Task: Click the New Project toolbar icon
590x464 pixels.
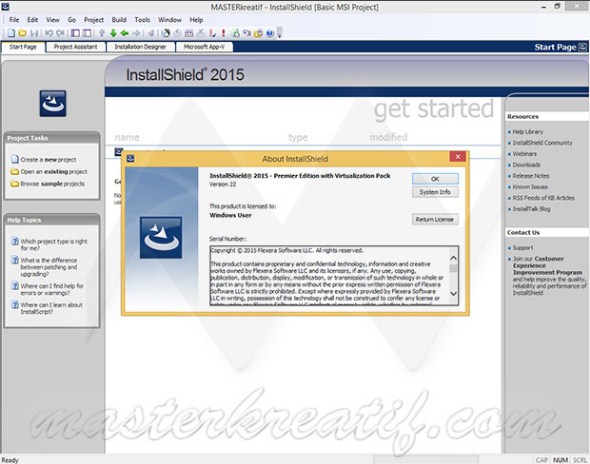Action: (x=11, y=33)
